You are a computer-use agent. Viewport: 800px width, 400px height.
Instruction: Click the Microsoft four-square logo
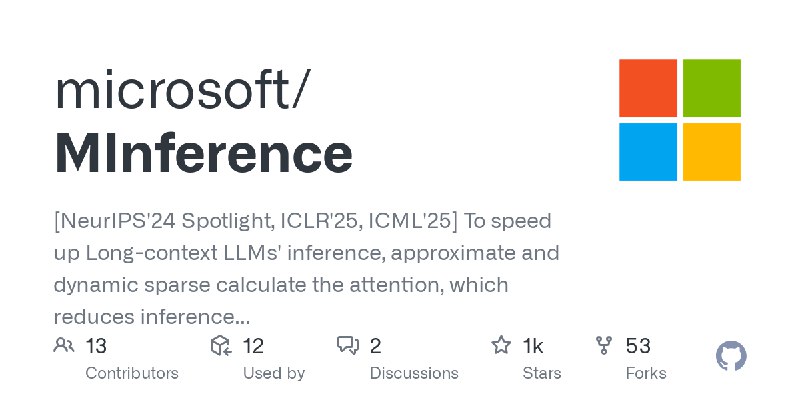[x=680, y=120]
